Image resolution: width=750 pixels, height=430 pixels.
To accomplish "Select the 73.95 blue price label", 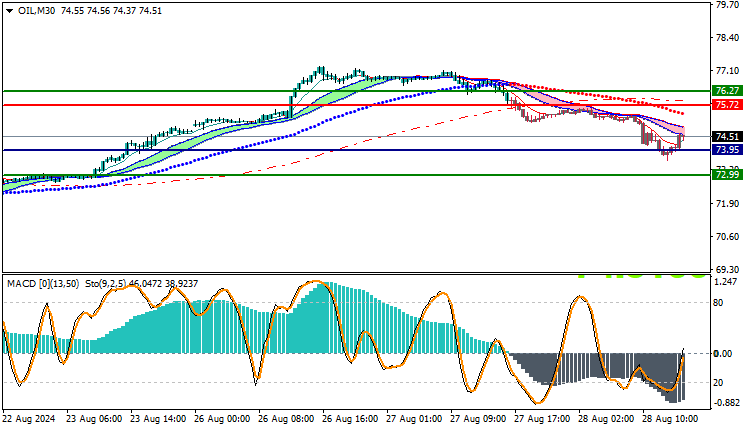I will point(727,150).
